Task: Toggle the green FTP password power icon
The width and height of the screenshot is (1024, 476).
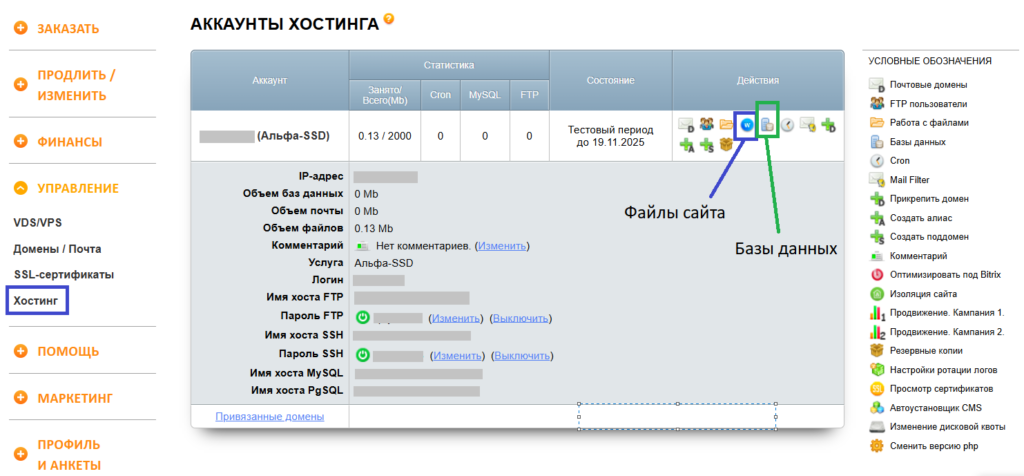Action: tap(363, 317)
